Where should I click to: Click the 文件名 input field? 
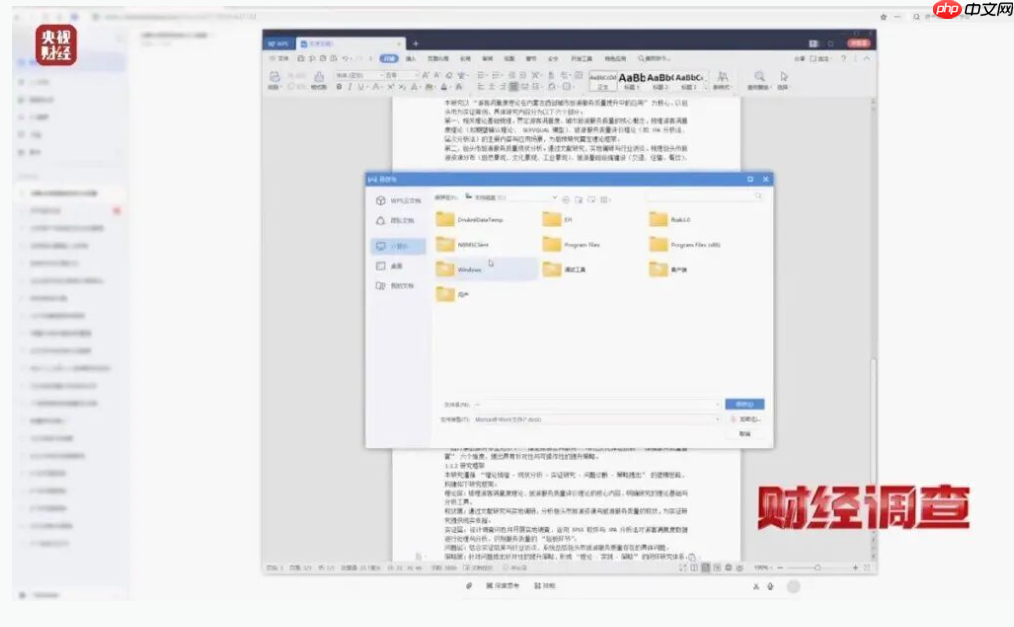(588, 402)
